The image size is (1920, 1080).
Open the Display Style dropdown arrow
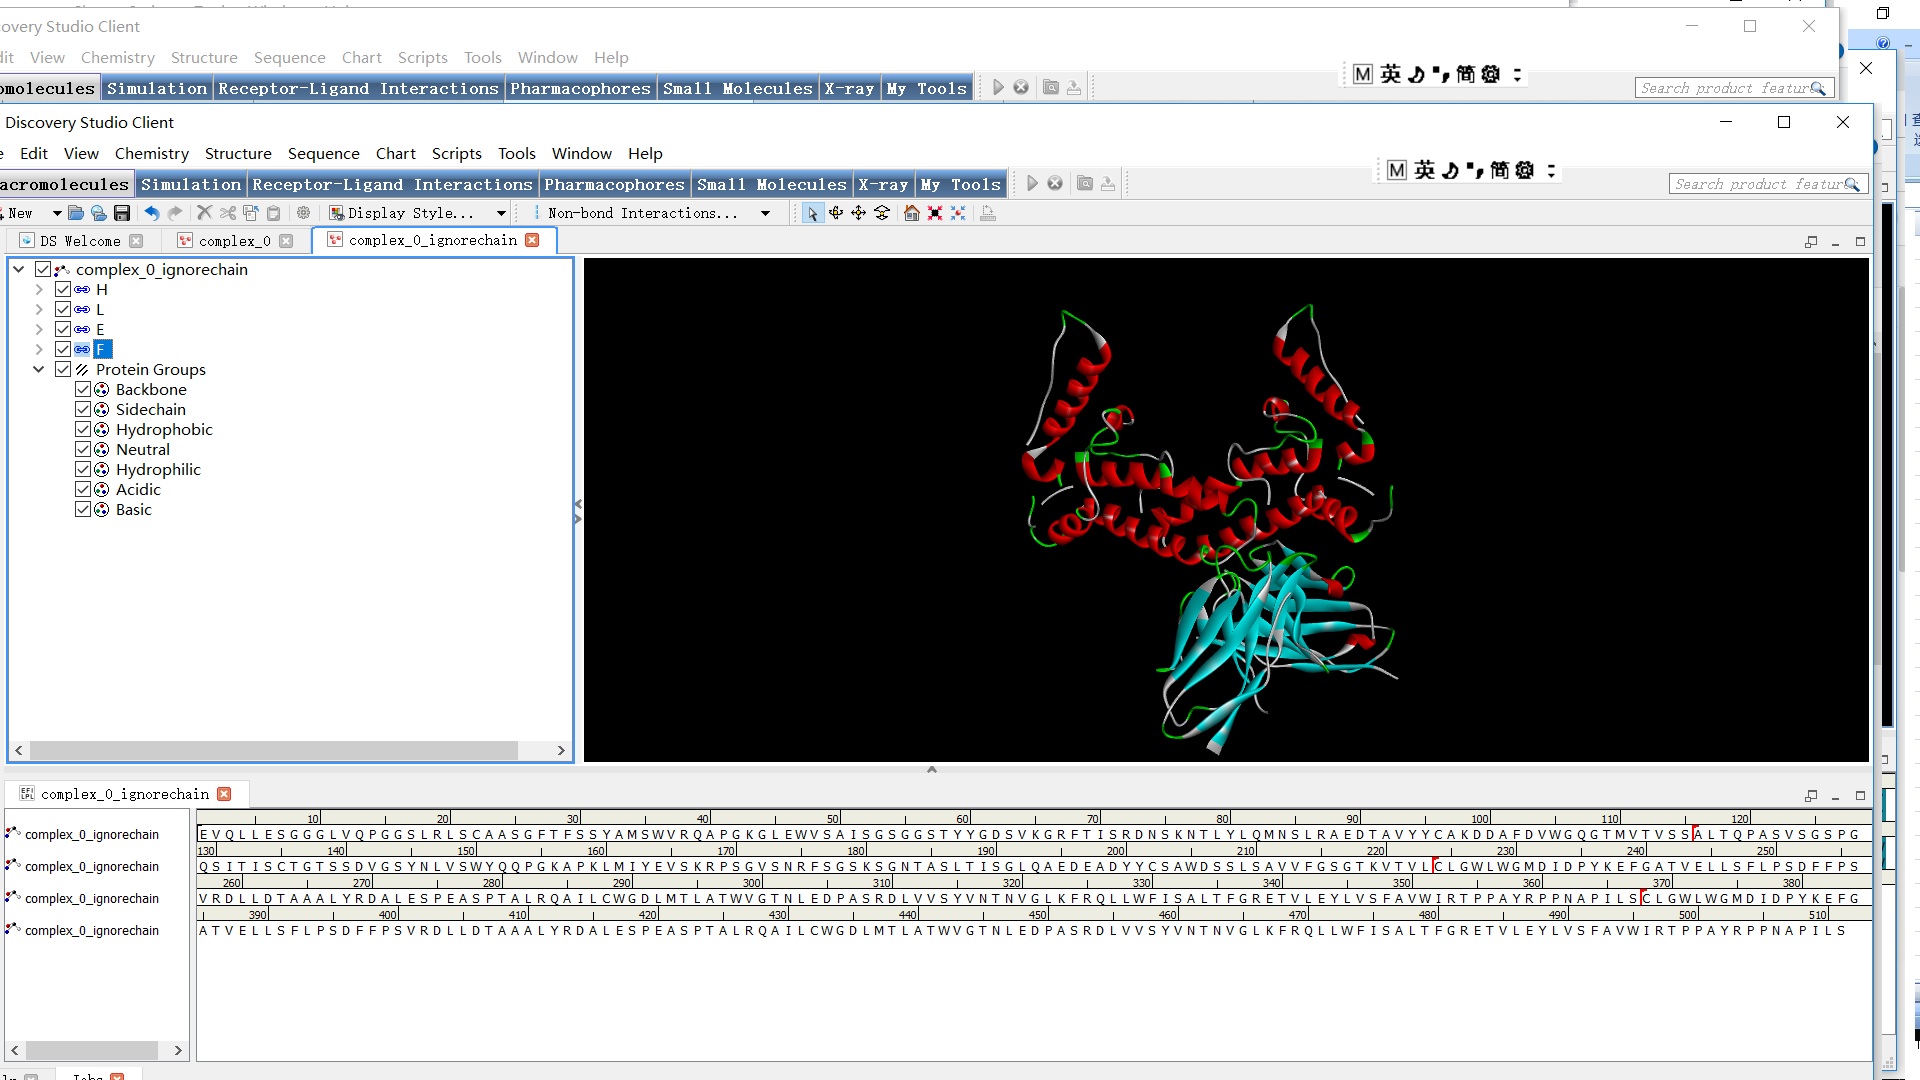click(x=501, y=213)
